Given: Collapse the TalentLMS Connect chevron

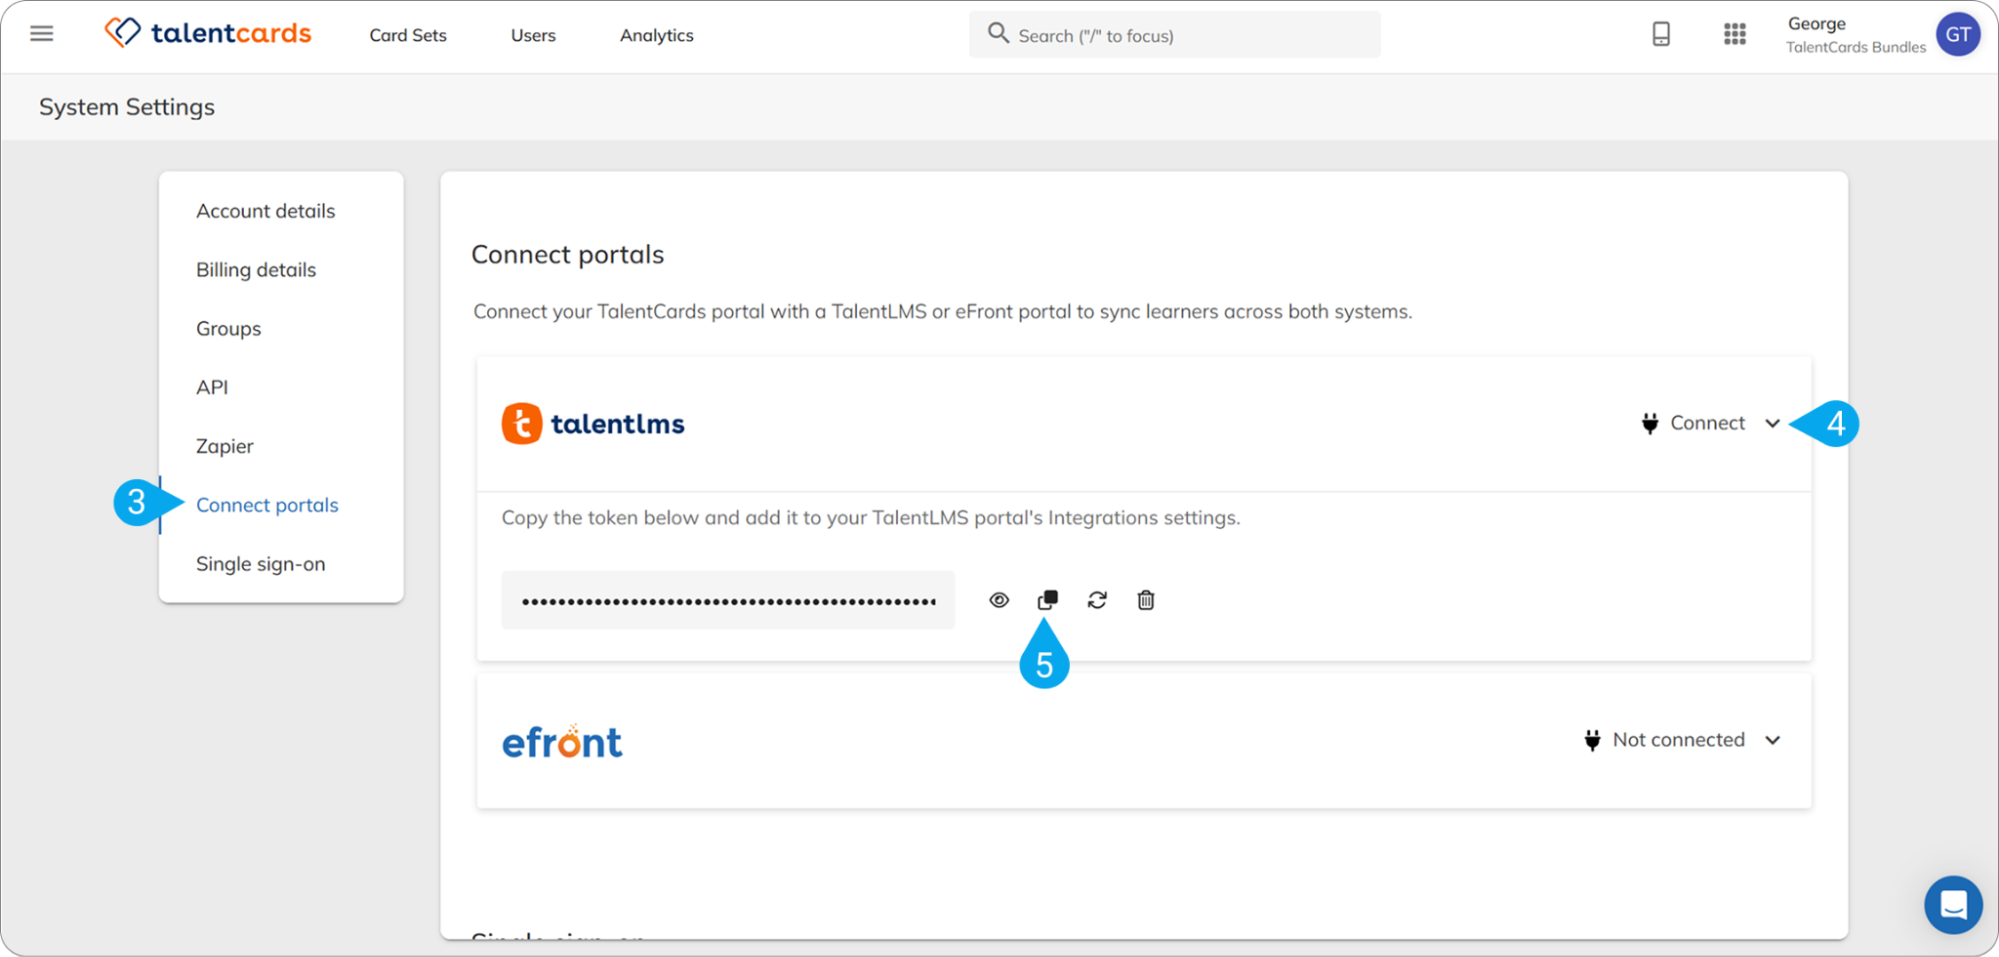Looking at the screenshot, I should coord(1772,423).
